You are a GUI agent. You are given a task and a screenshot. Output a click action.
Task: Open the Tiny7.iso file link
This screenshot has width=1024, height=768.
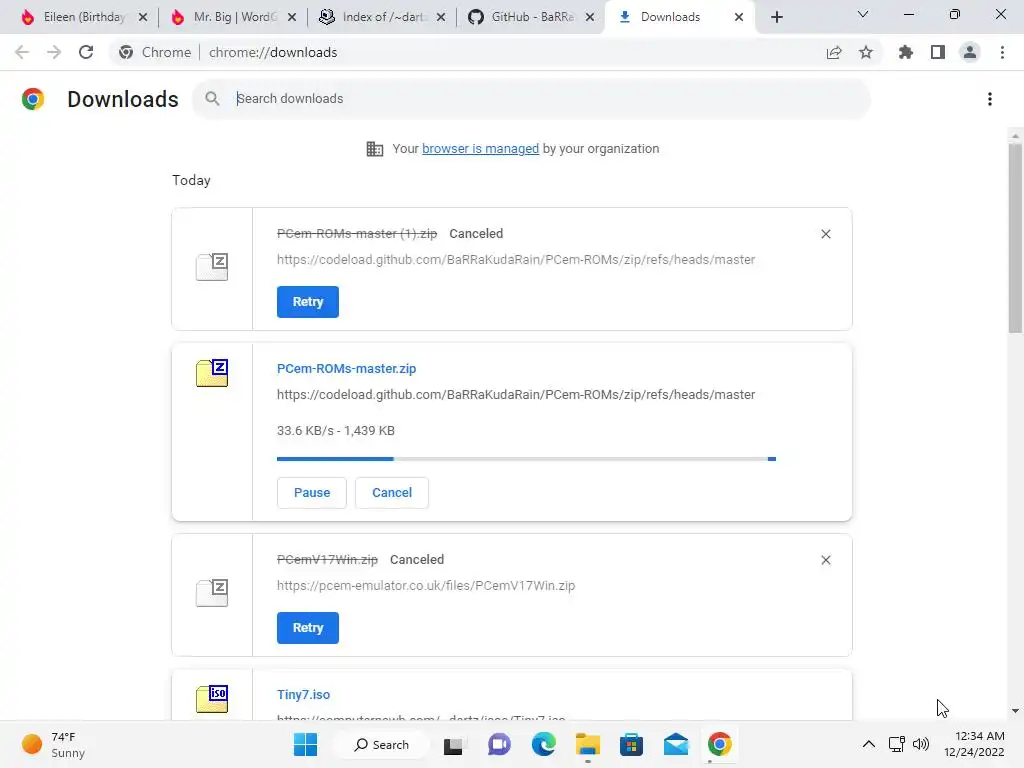click(303, 694)
